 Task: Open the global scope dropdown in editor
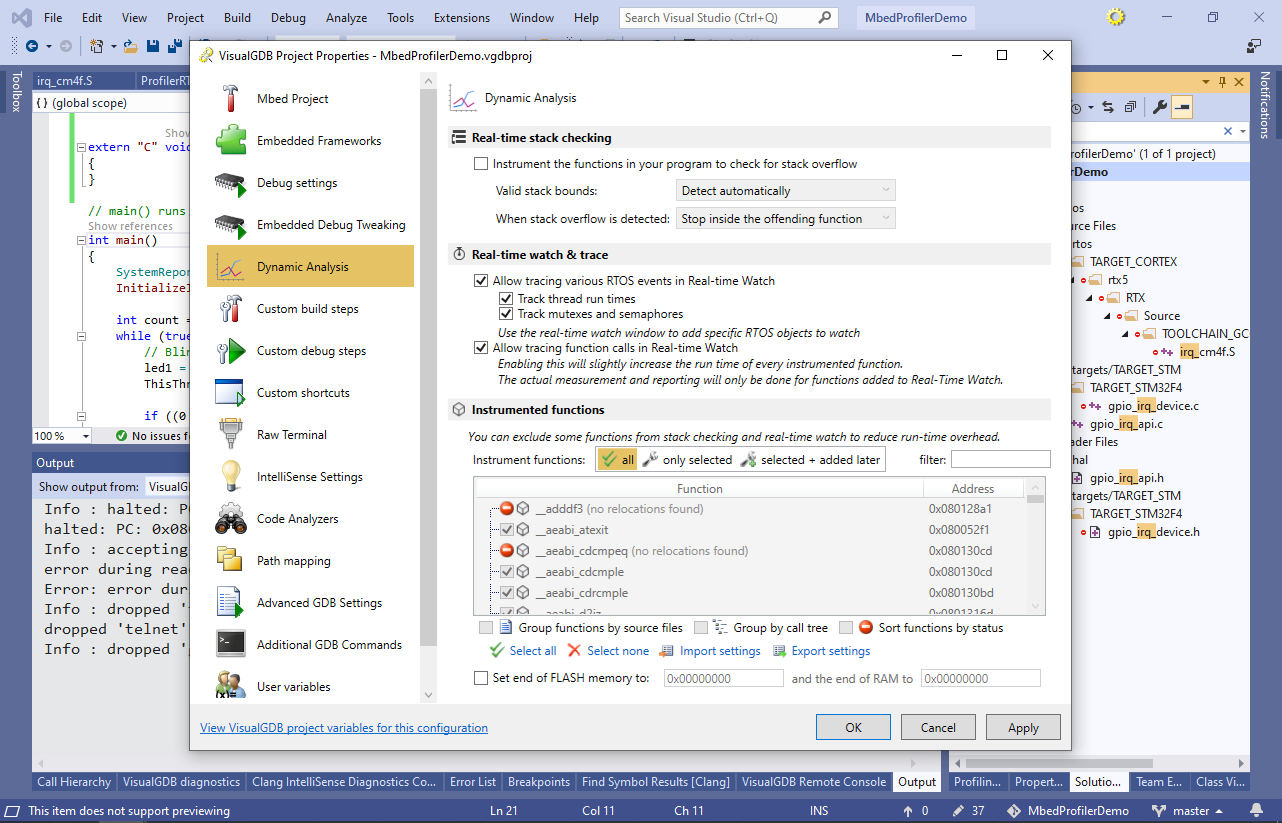110,103
